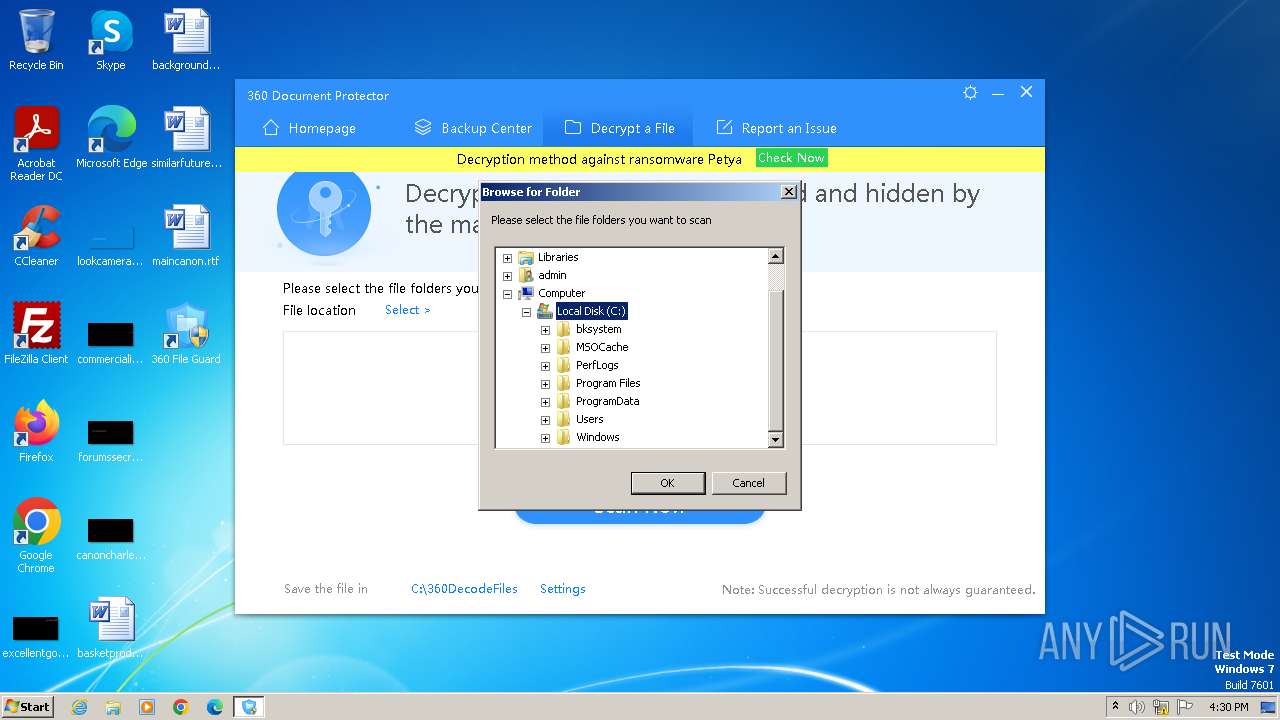Select Libraries in the folder tree
1280x720 pixels.
558,257
